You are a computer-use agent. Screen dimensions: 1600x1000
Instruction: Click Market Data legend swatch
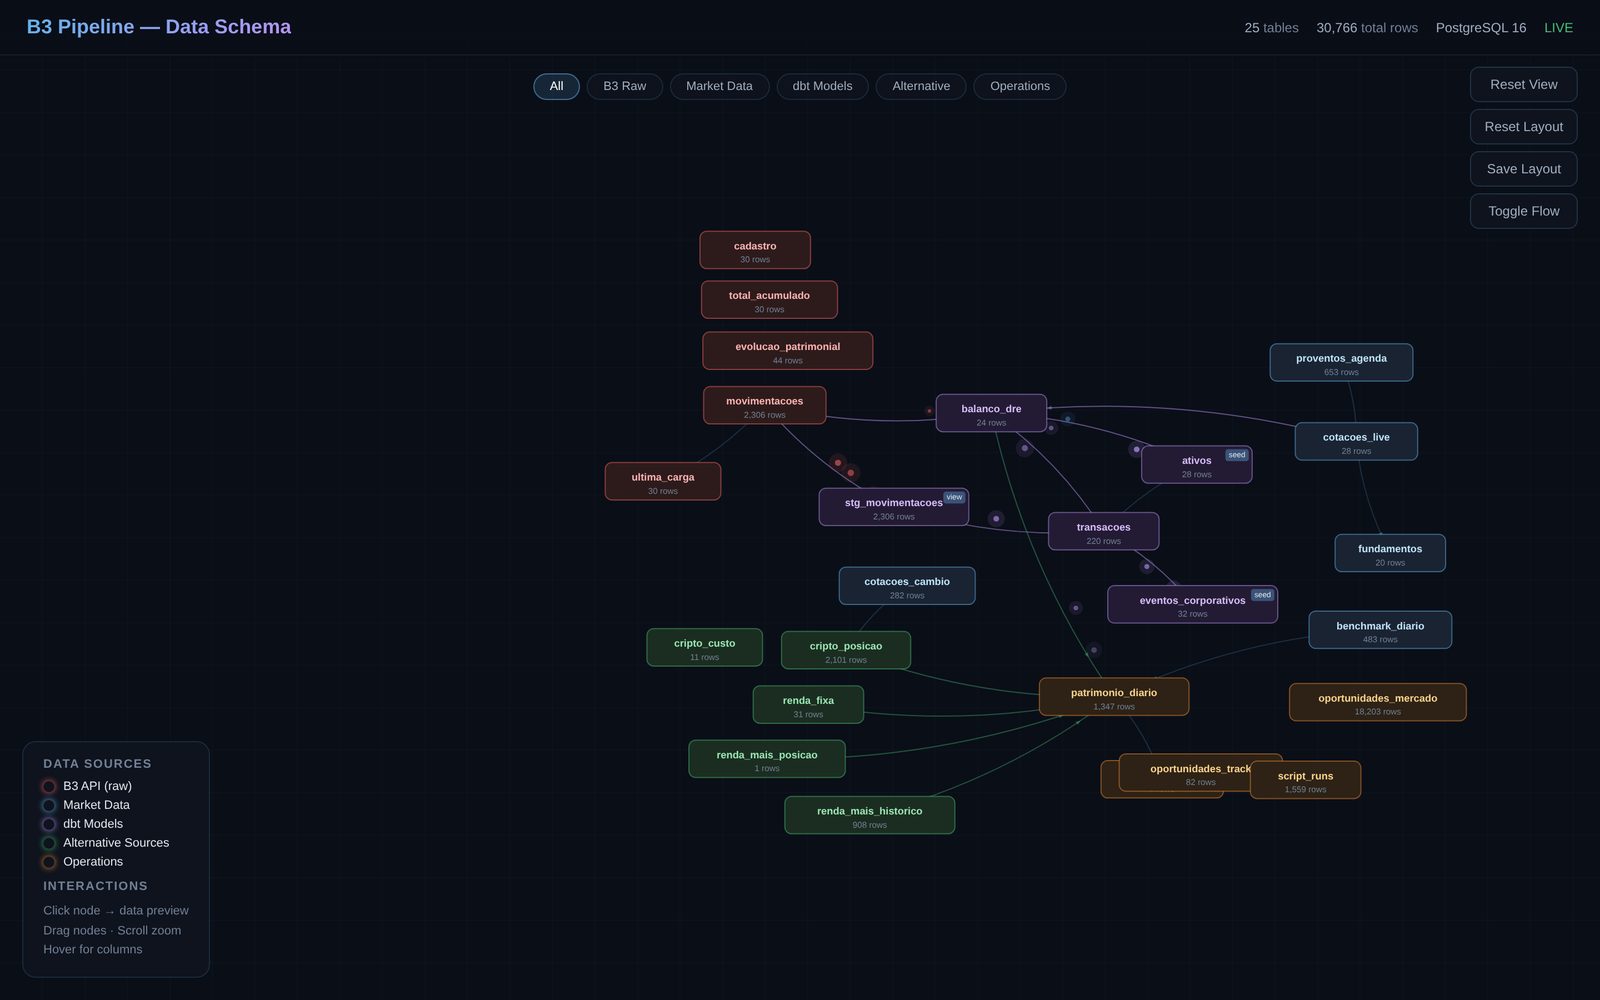click(x=49, y=805)
